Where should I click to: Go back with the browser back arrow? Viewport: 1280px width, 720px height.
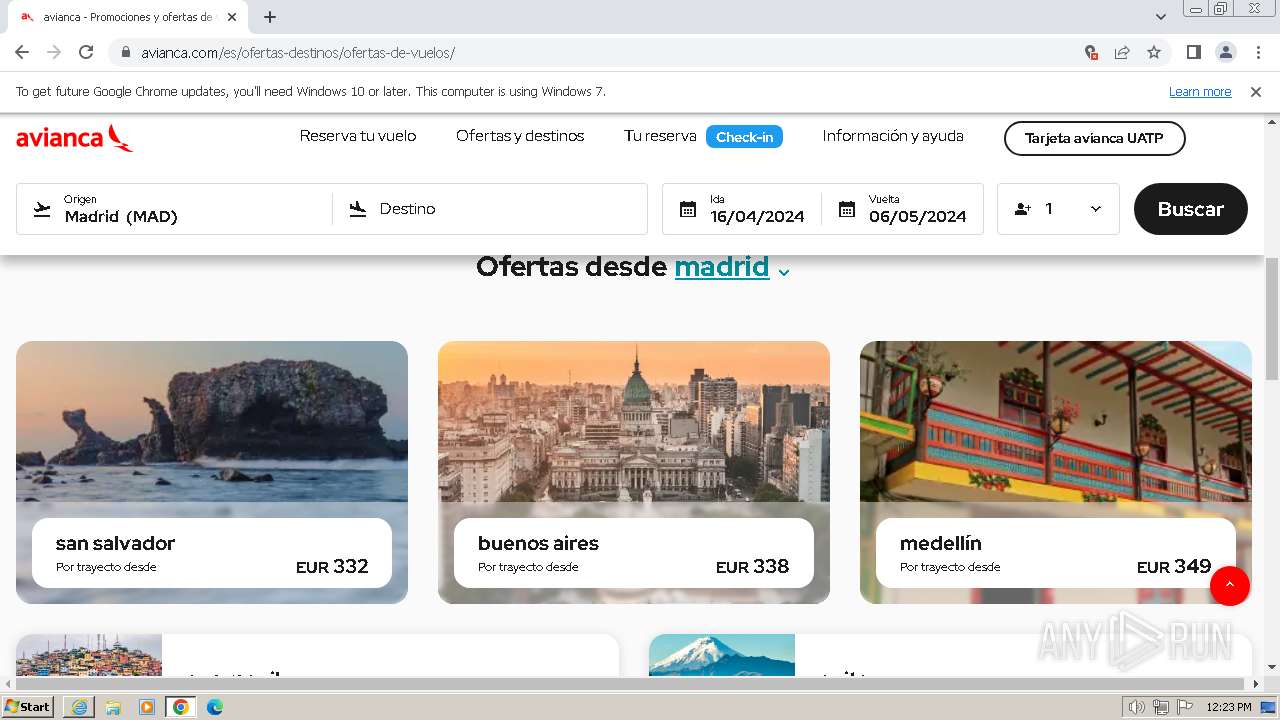(x=22, y=52)
